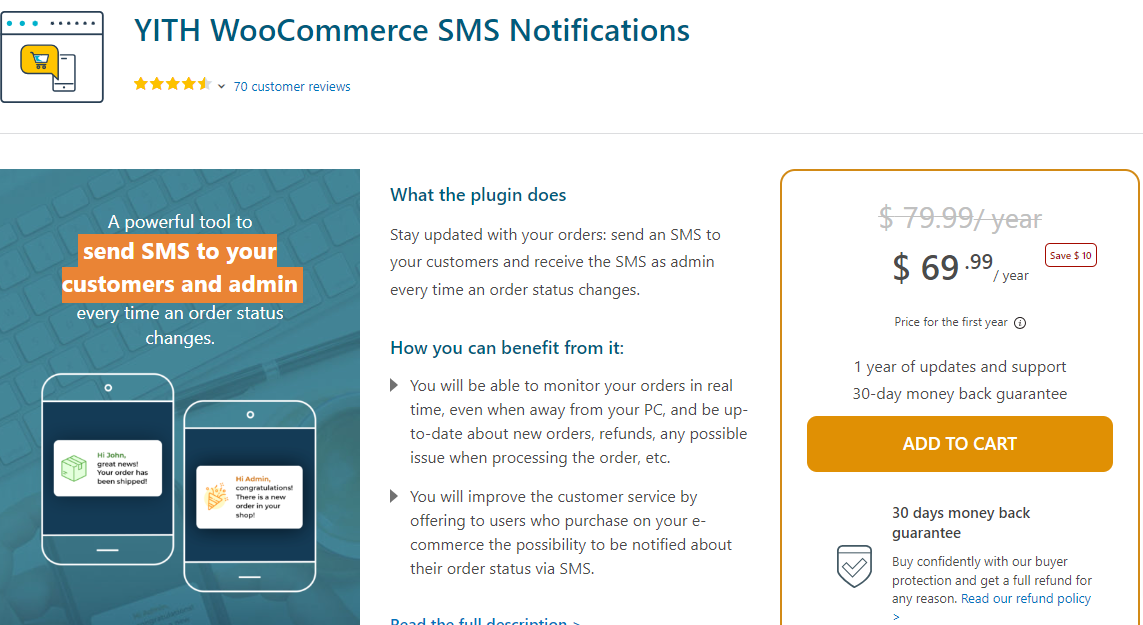This screenshot has height=625, width=1143.
Task: Click the arrow bullet before the real-time monitoring benefit
Action: [x=394, y=387]
